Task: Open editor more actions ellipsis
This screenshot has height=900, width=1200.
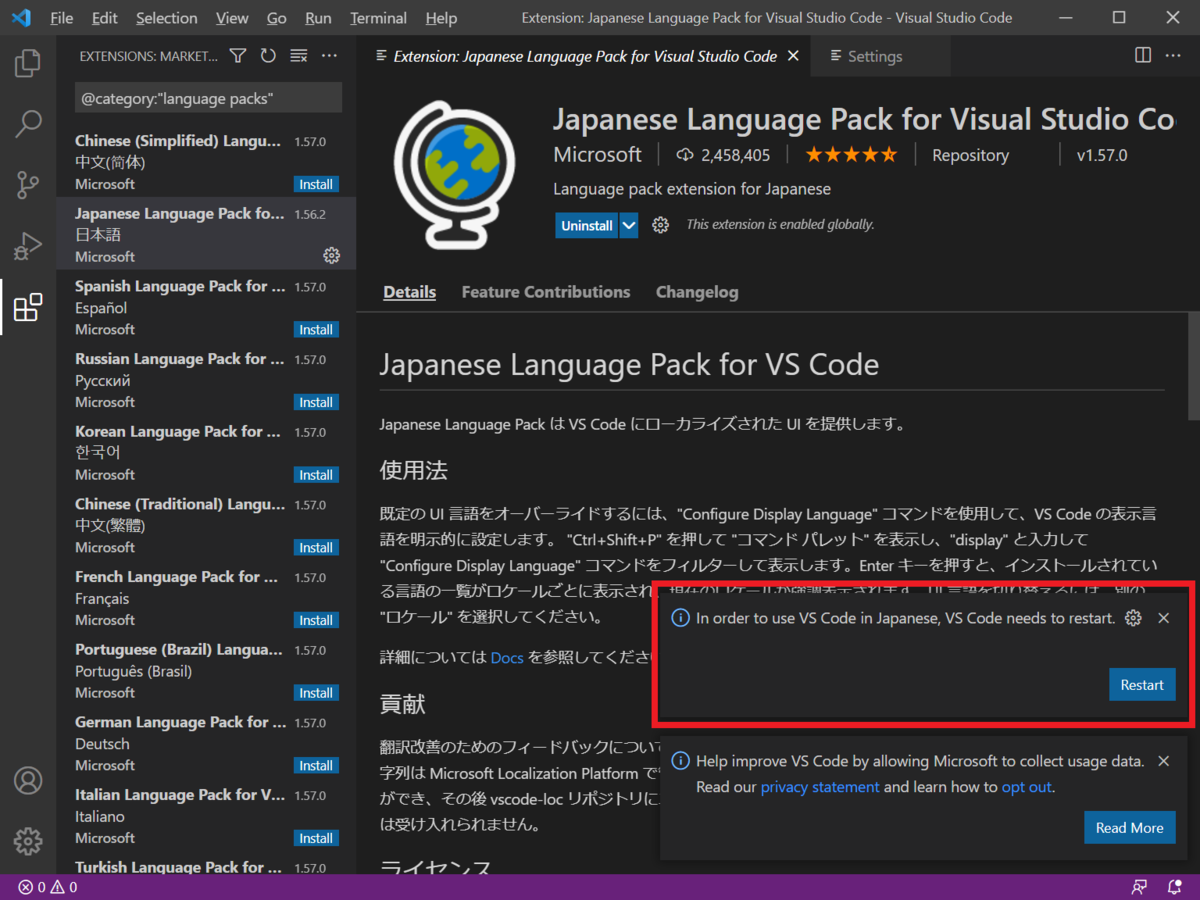Action: pyautogui.click(x=1173, y=56)
